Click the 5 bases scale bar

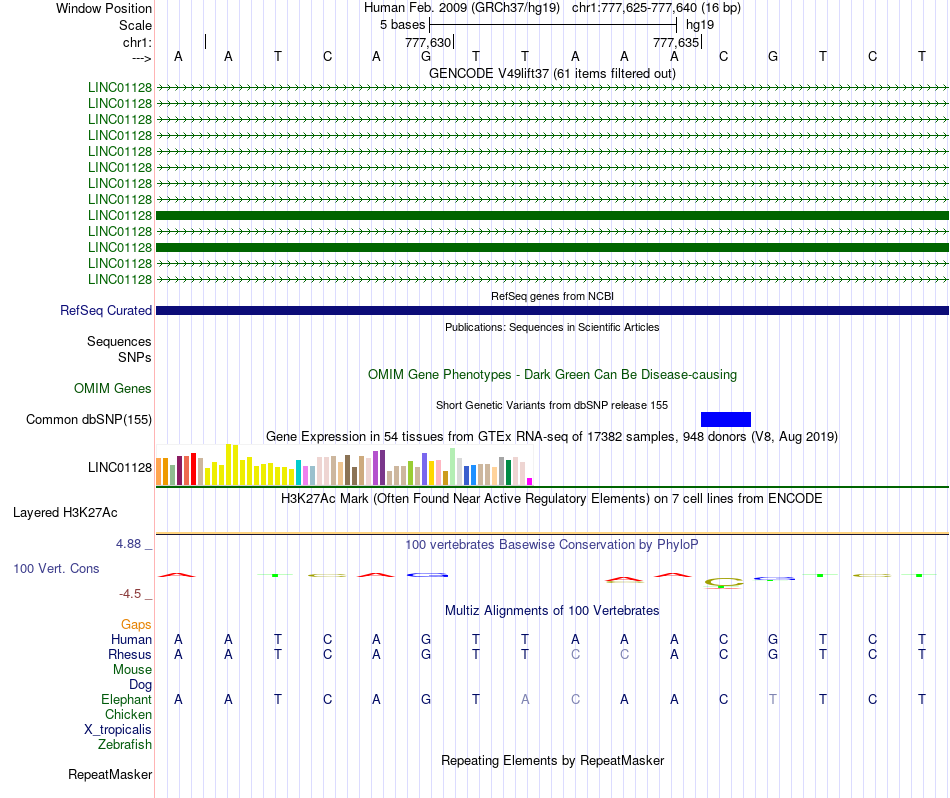[553, 25]
